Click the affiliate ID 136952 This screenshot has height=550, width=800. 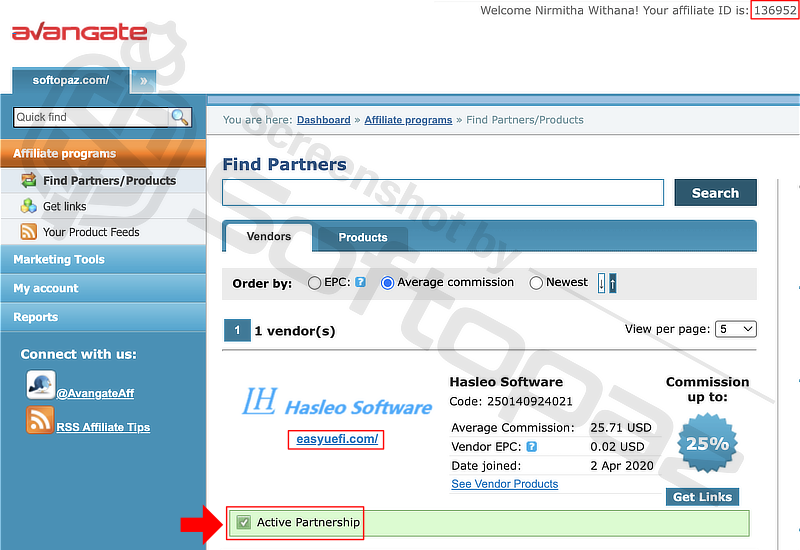pyautogui.click(x=775, y=10)
